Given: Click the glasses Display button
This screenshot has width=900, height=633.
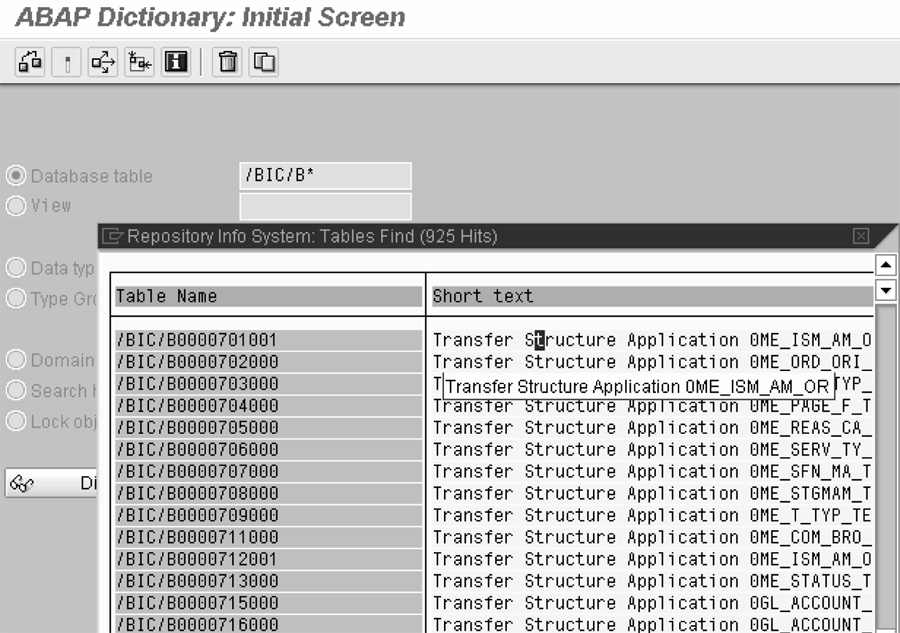Looking at the screenshot, I should [51, 483].
